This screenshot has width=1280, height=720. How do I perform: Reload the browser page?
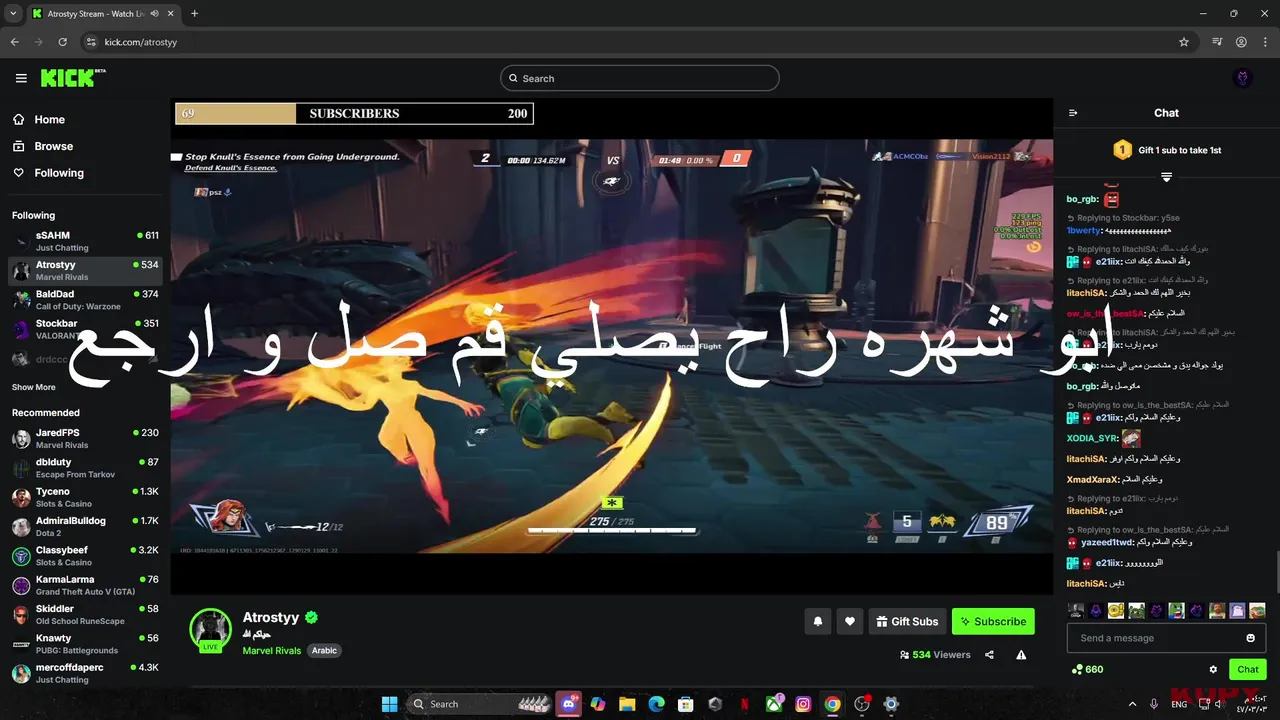pyautogui.click(x=62, y=42)
